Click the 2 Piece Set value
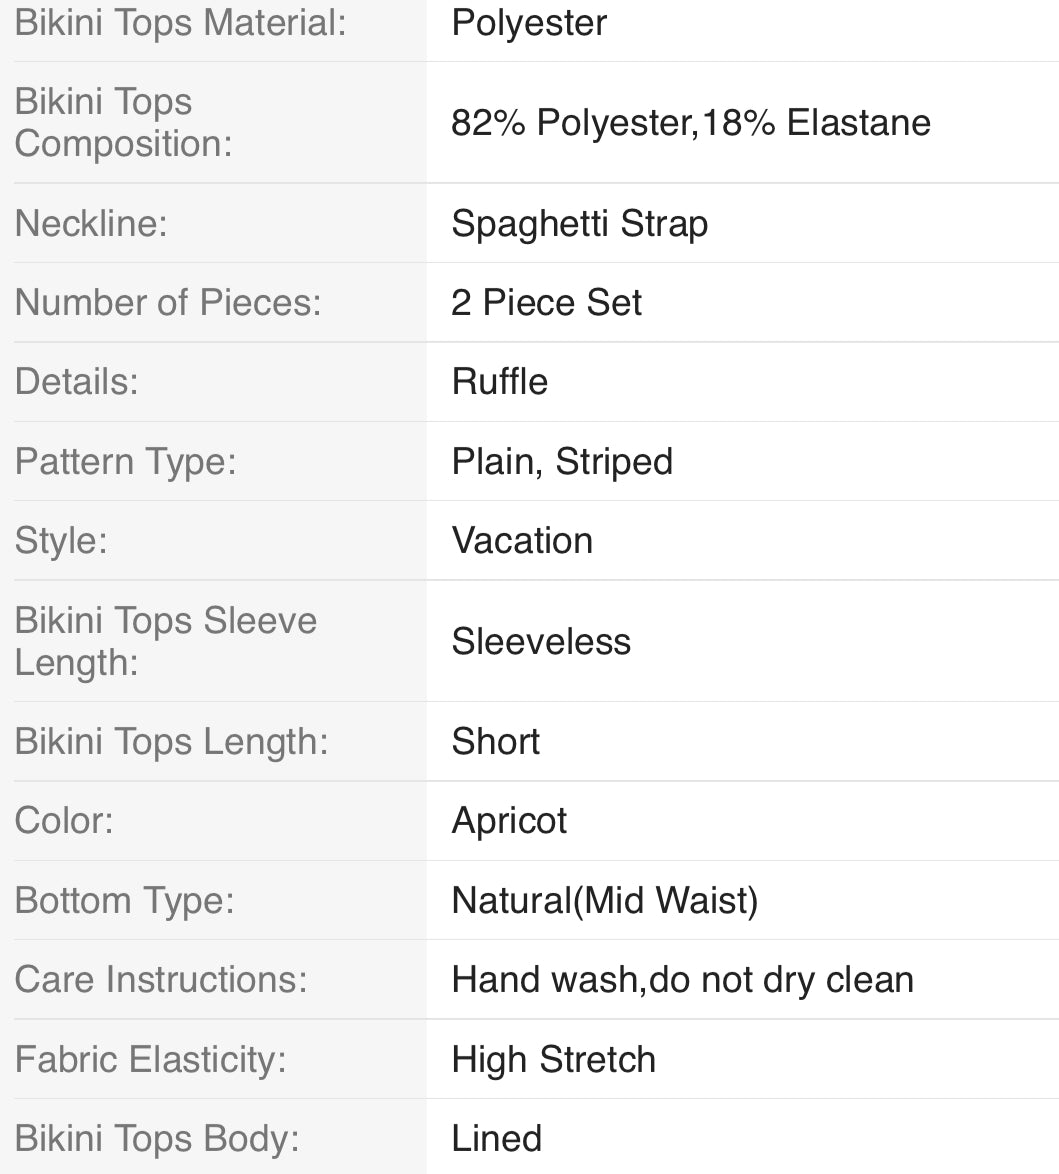 547,302
